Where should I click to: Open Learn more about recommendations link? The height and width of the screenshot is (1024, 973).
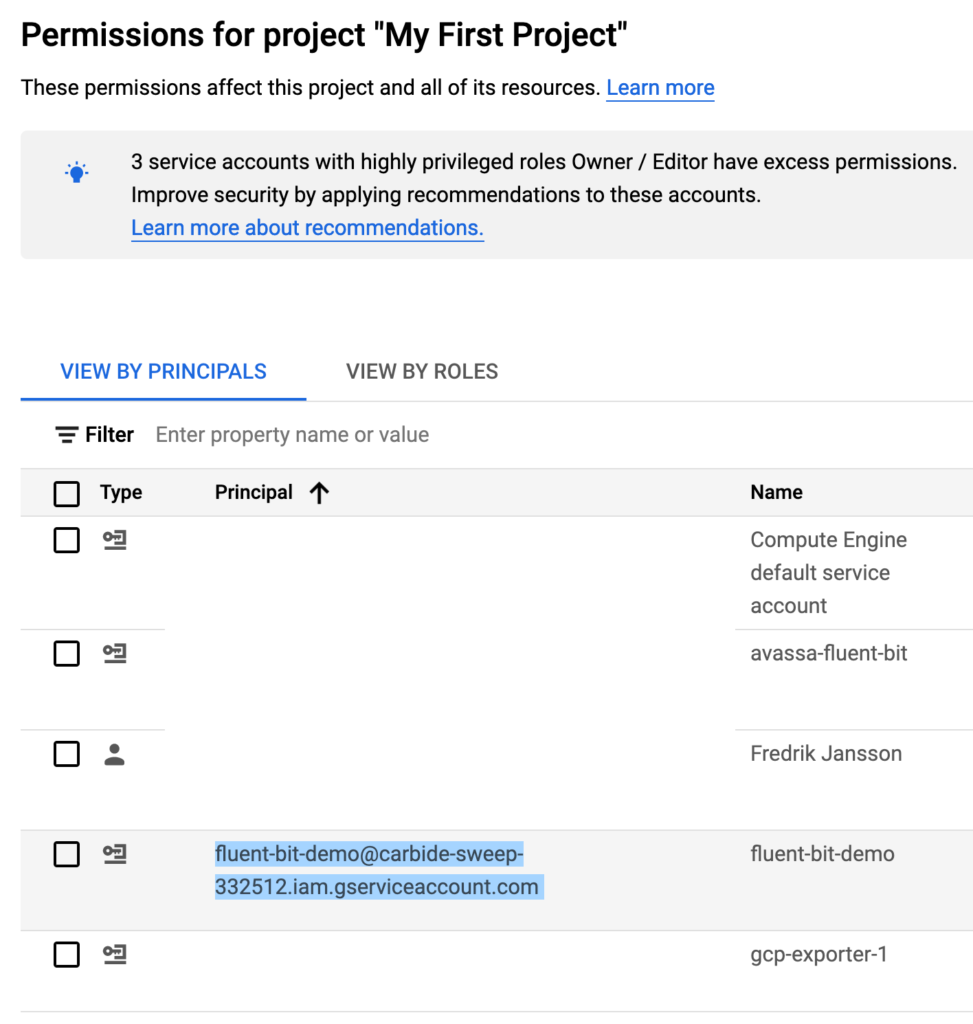tap(307, 228)
